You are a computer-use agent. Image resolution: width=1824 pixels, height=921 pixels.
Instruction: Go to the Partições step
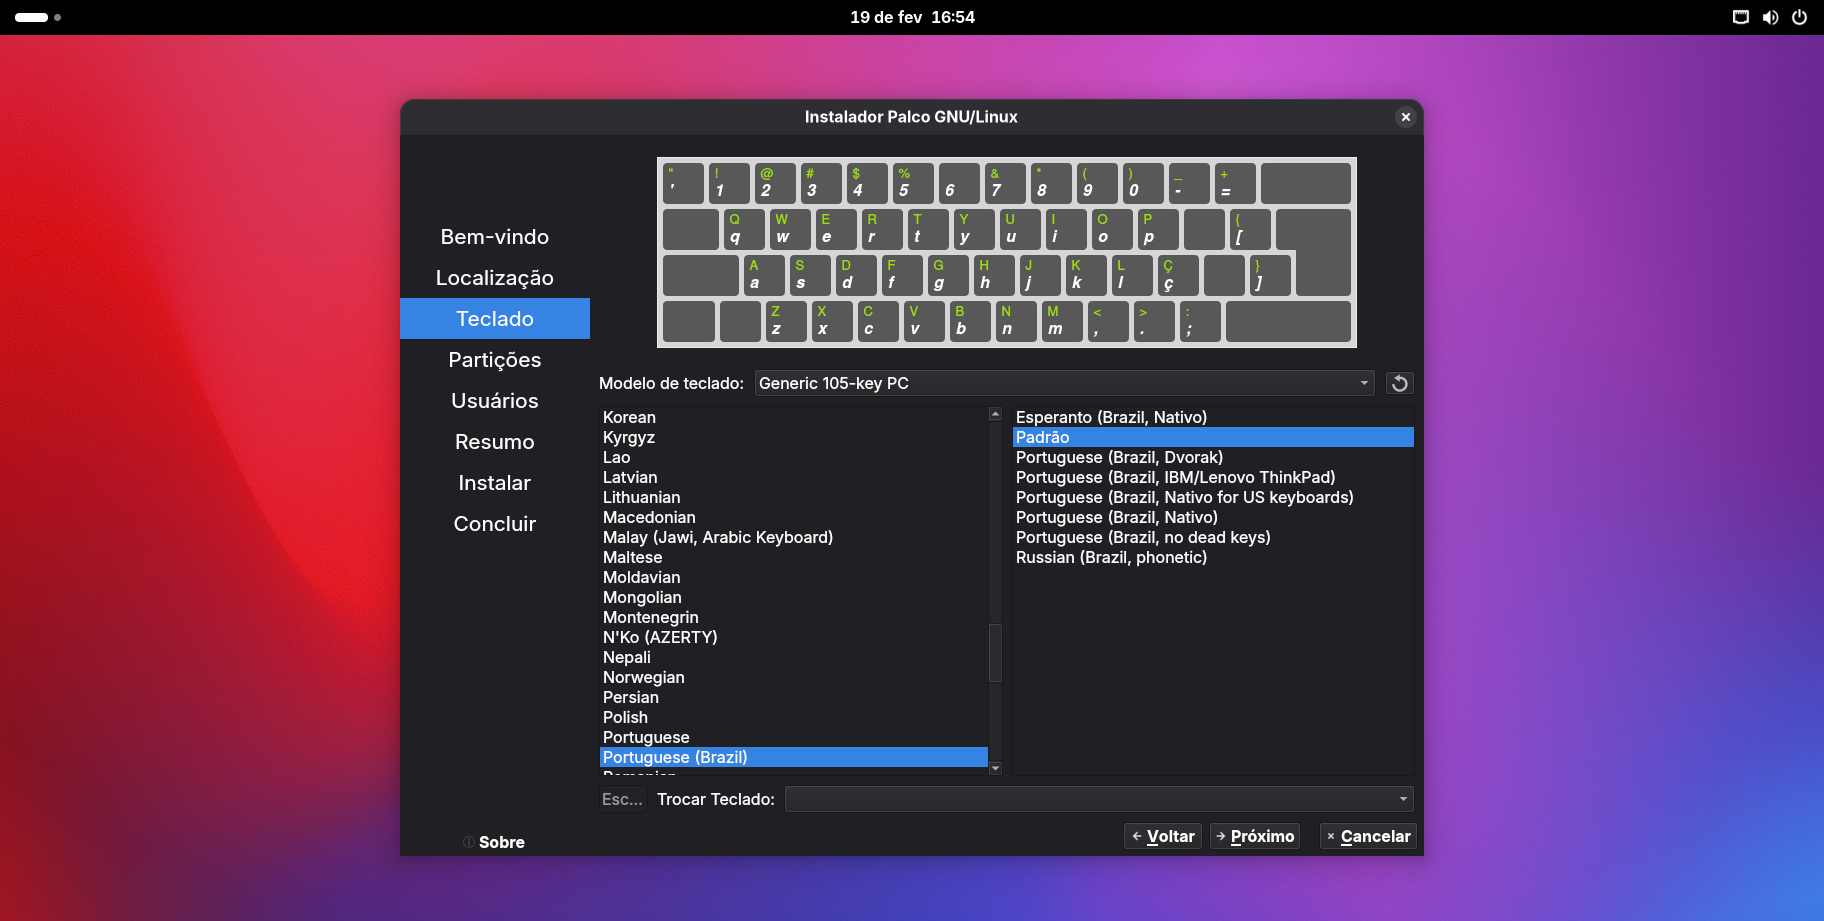pos(495,360)
